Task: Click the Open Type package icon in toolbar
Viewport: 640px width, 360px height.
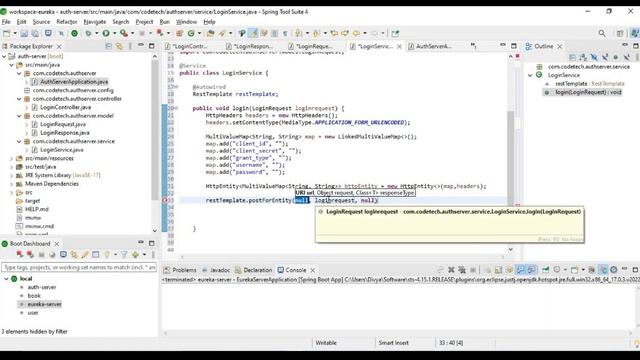Action: [x=211, y=33]
